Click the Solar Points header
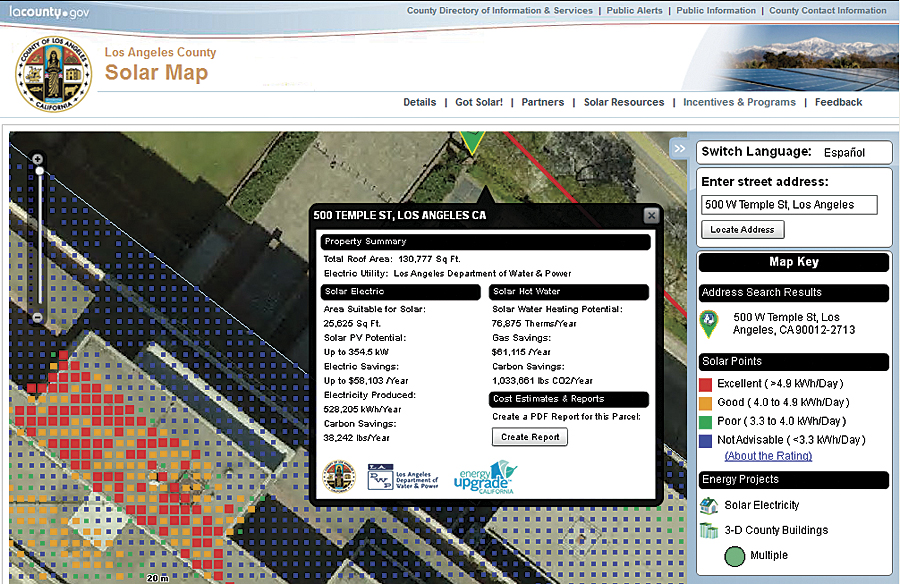Screen dimensions: 900x584 click(794, 362)
